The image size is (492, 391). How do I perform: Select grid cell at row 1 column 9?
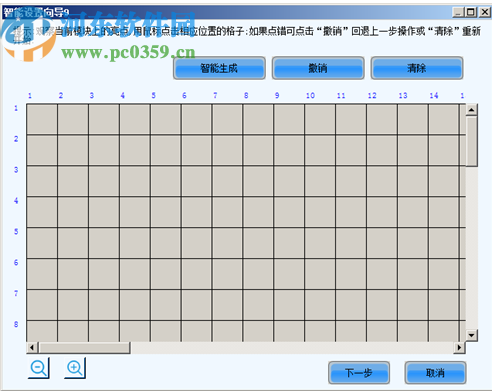(x=289, y=119)
